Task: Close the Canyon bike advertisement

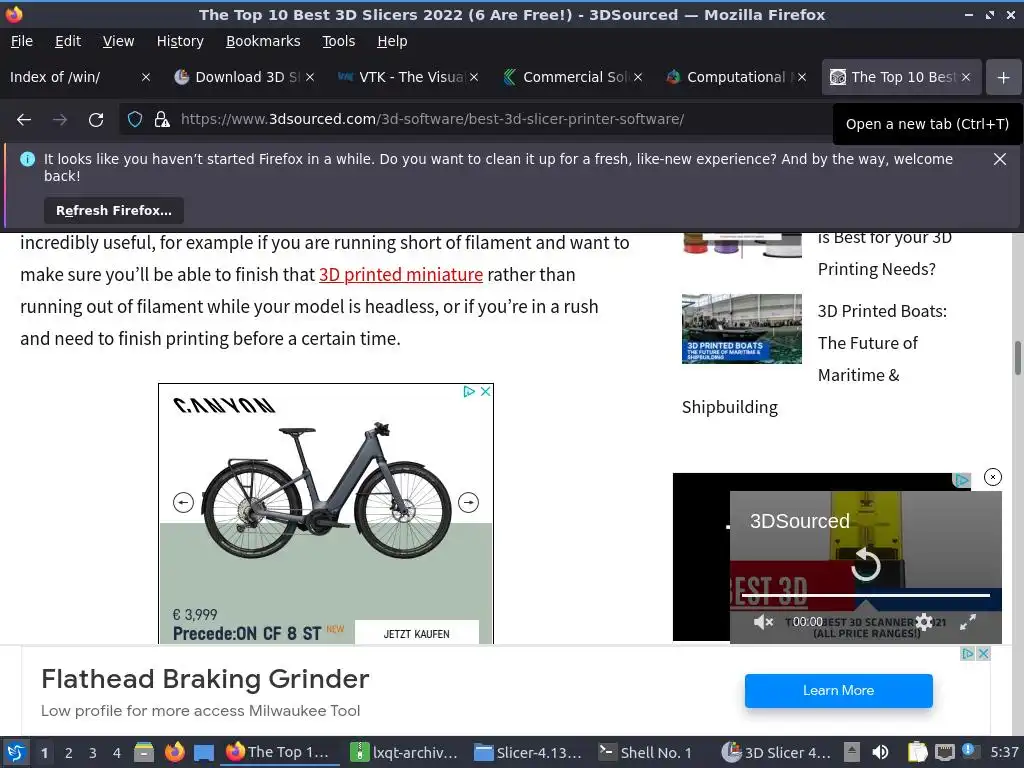Action: click(x=485, y=391)
